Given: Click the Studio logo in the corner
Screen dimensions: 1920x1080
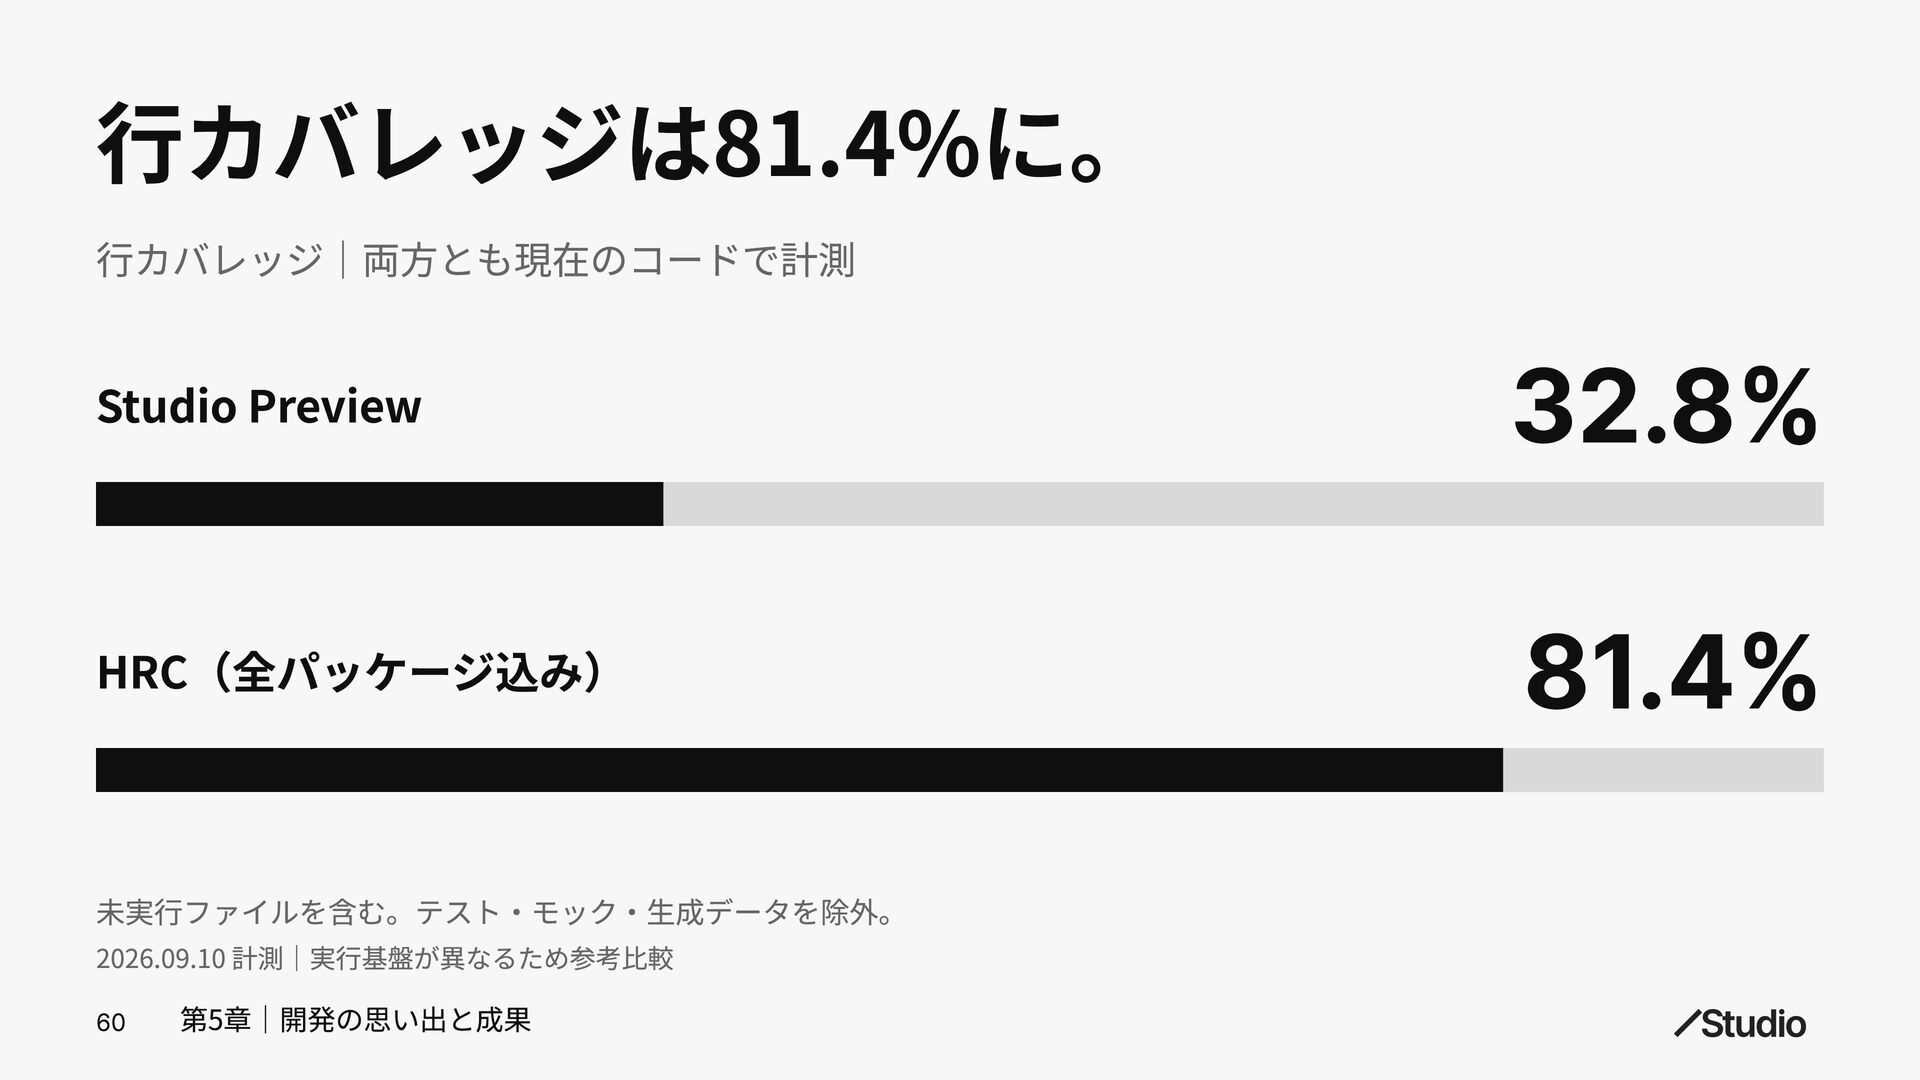Looking at the screenshot, I should click(1740, 1024).
